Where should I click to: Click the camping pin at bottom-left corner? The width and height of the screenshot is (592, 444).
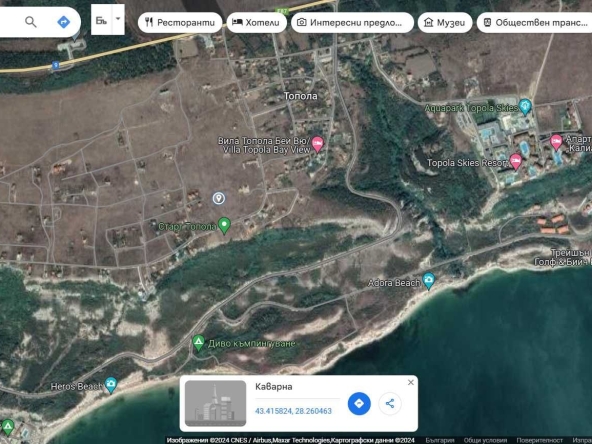[x=8, y=427]
